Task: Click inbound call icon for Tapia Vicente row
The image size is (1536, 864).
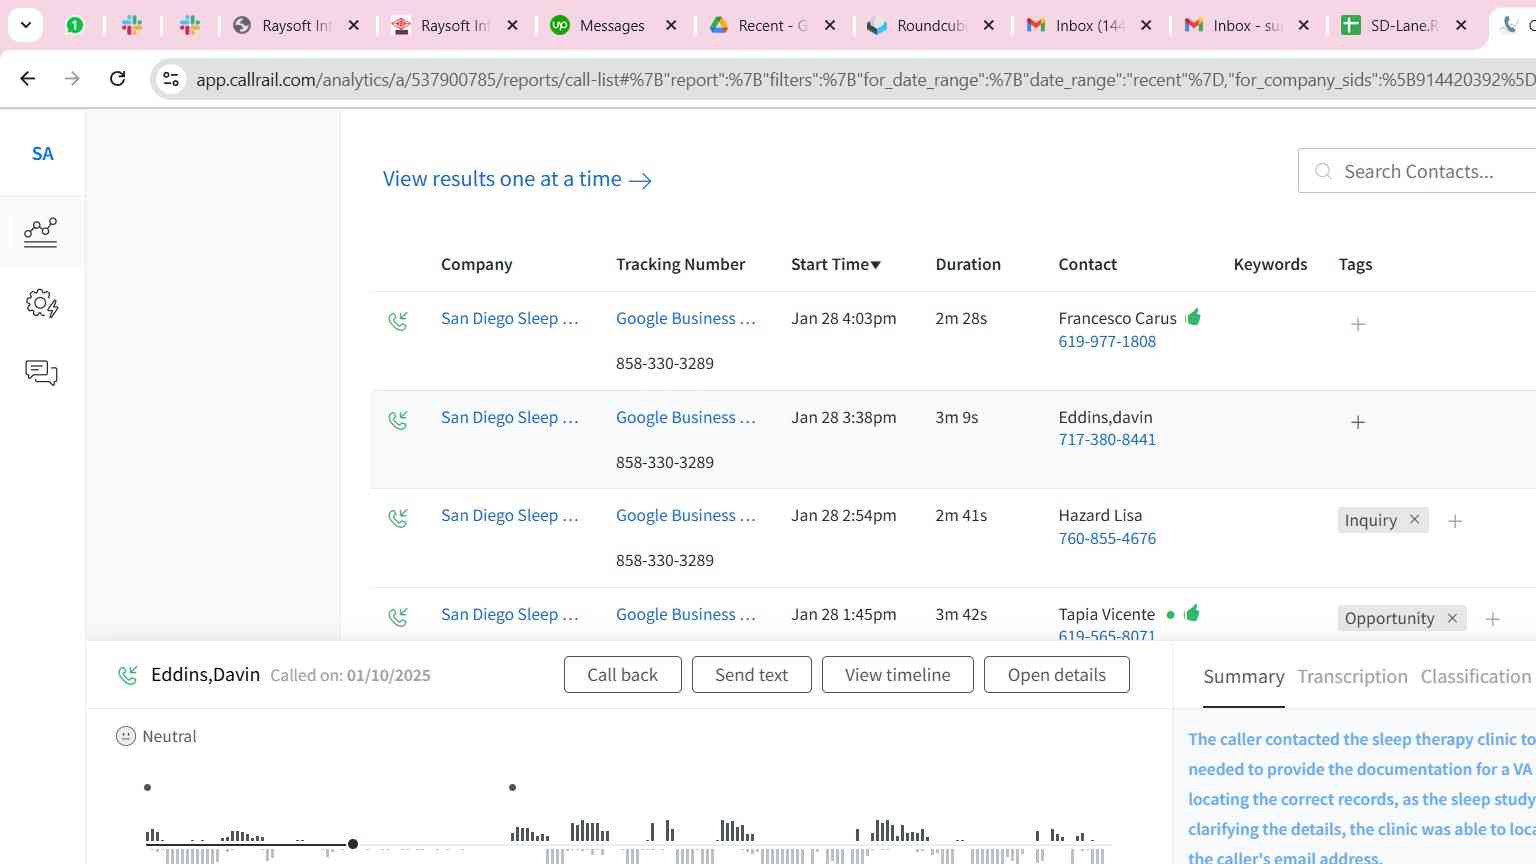Action: pos(398,616)
